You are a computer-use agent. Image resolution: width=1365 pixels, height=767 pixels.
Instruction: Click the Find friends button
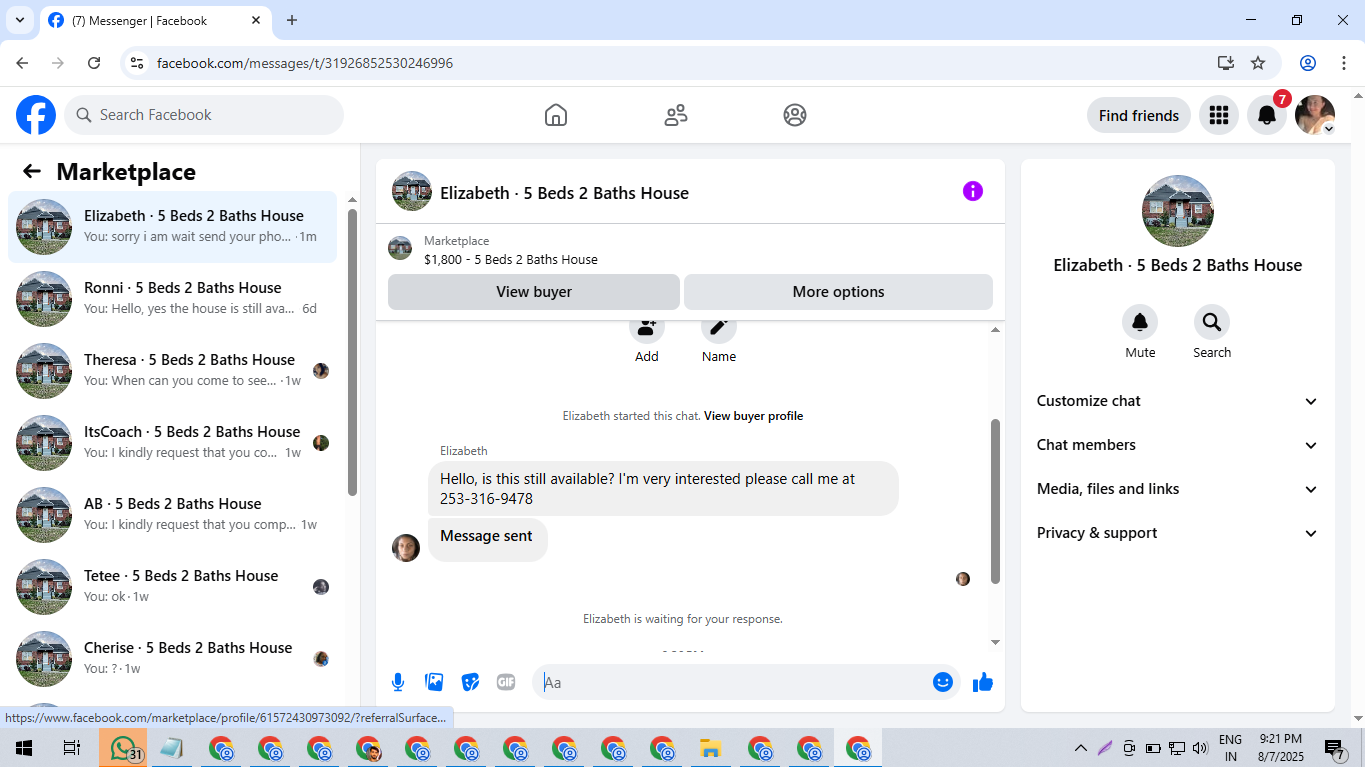pyautogui.click(x=1139, y=115)
